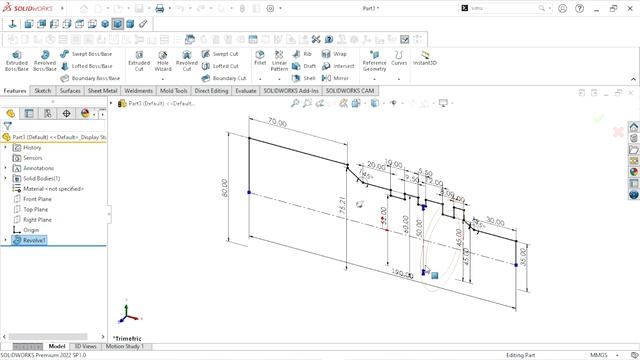Expand the Revolve1 feature node
Screen dimensions: 640x360
click(x=5, y=240)
